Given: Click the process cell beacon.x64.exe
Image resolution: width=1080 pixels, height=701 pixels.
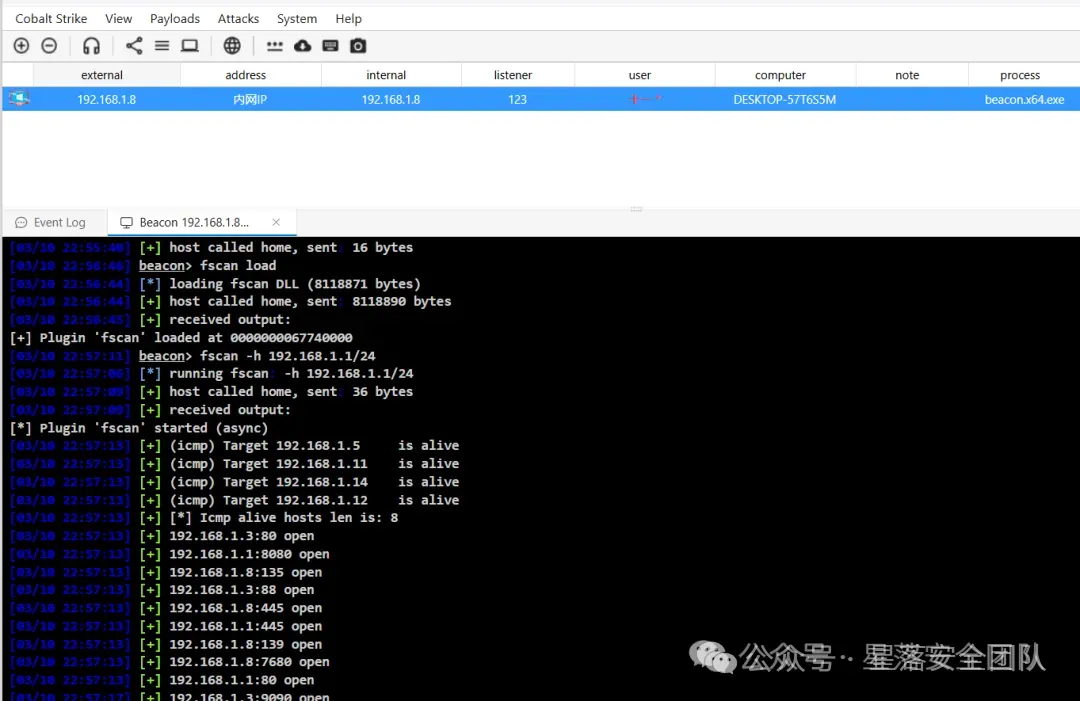Looking at the screenshot, I should (1024, 99).
